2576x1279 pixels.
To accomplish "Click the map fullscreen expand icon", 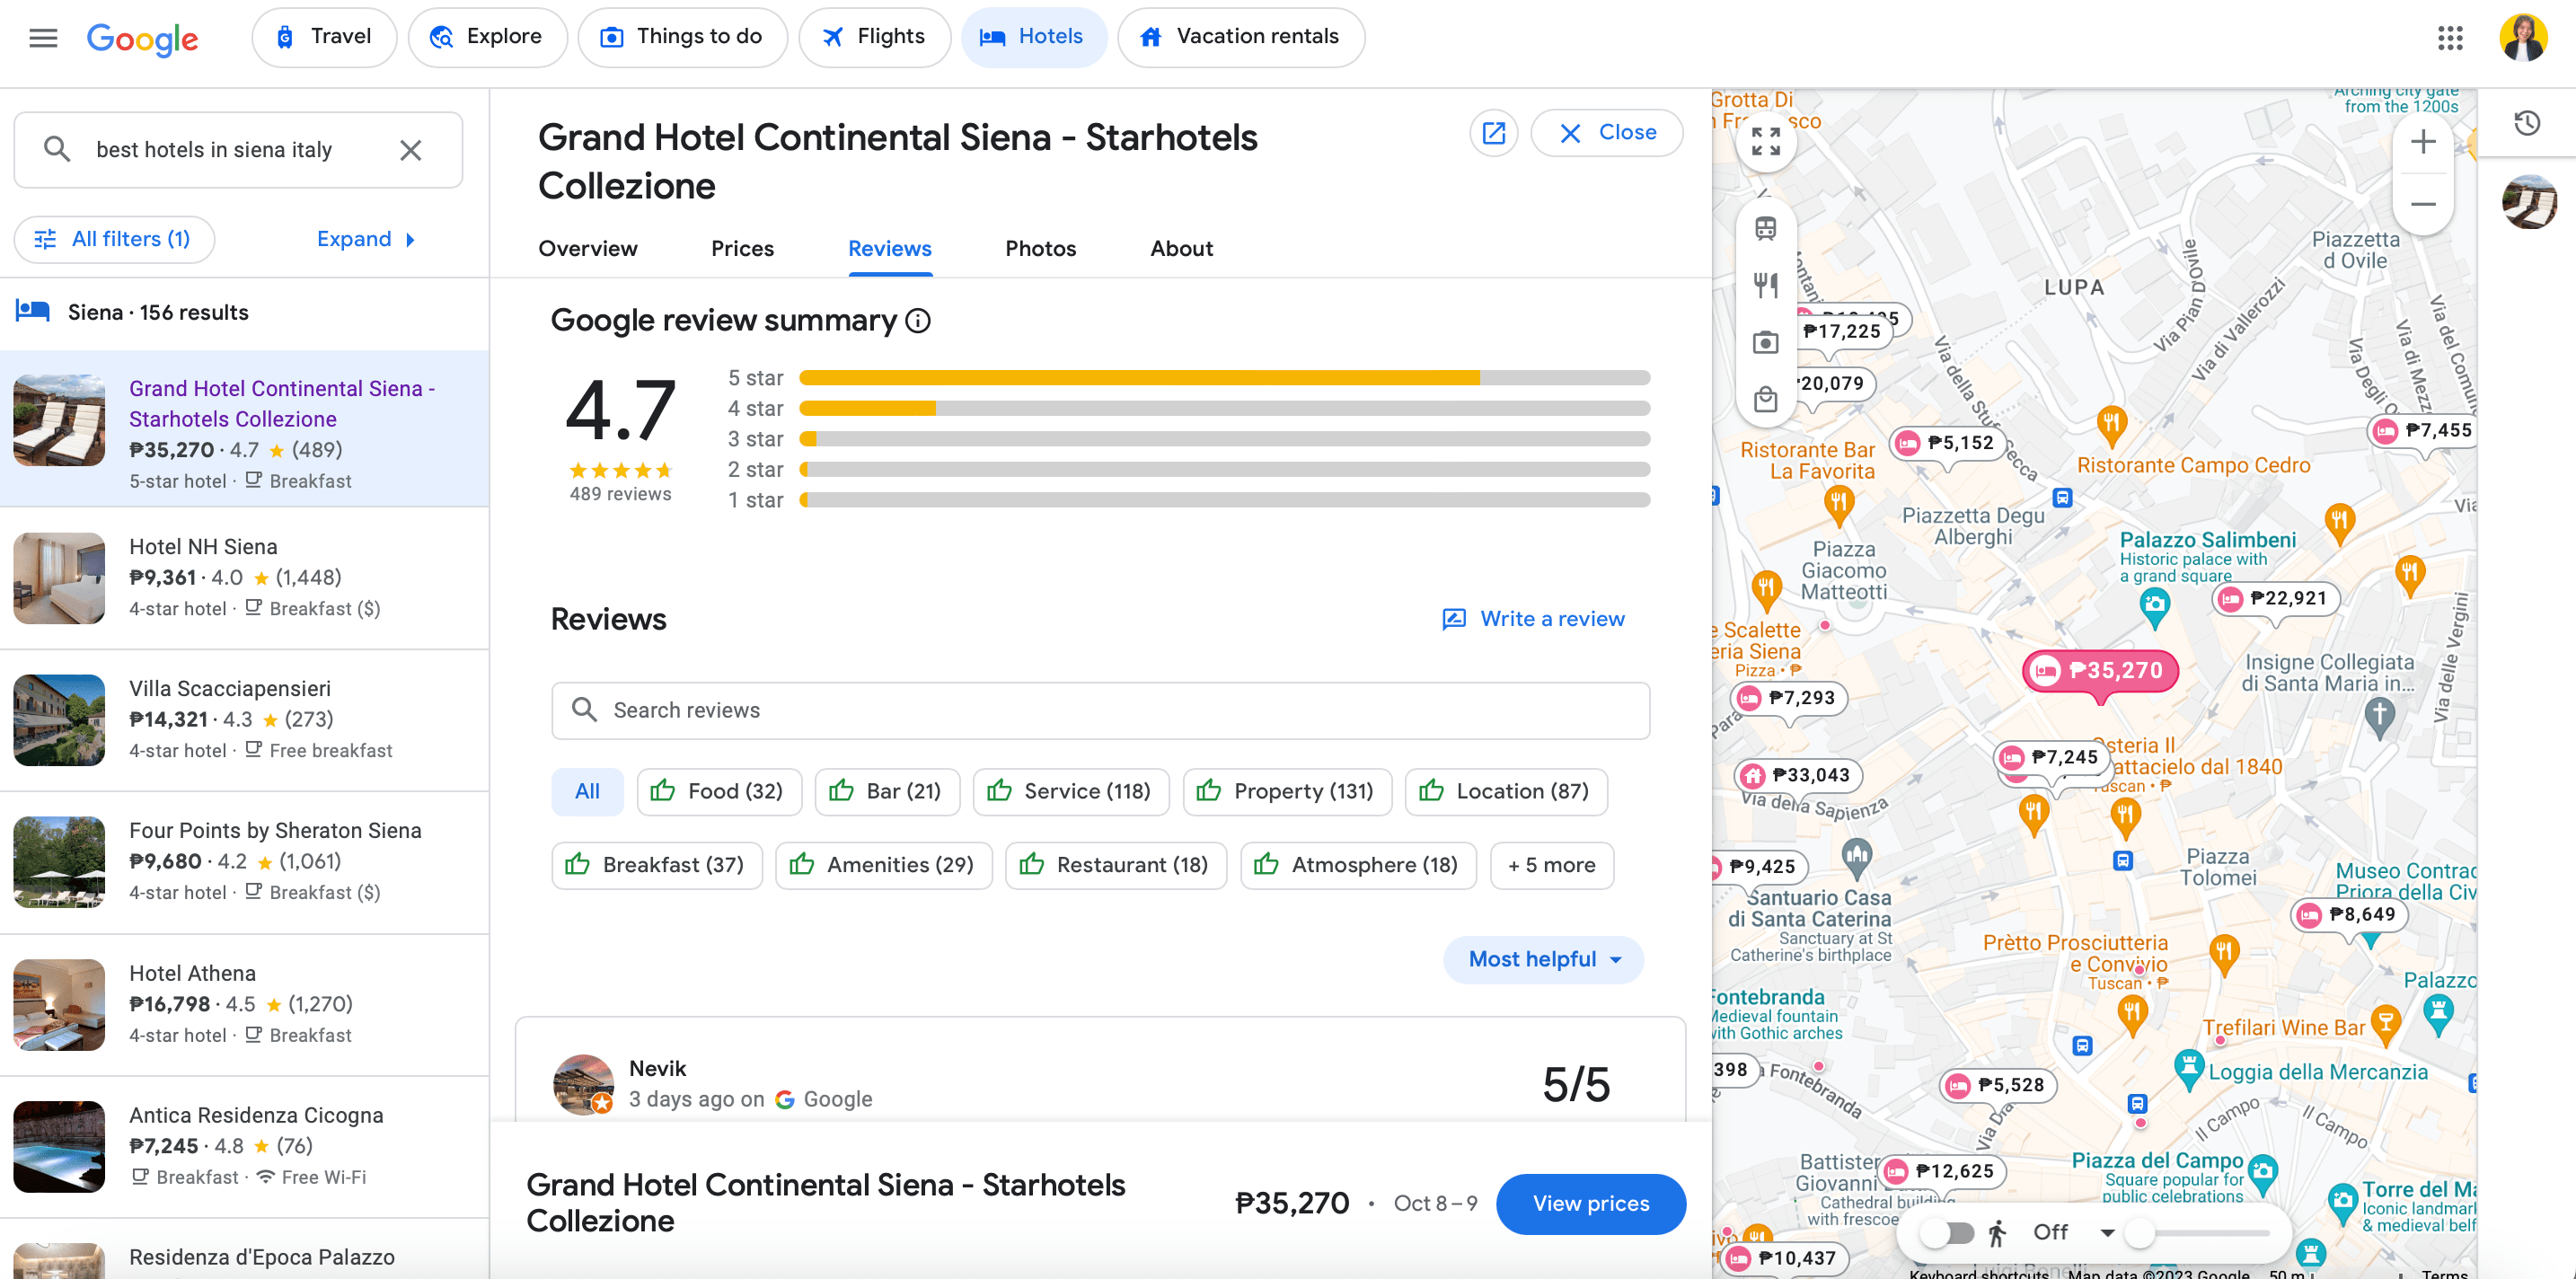I will point(1765,141).
